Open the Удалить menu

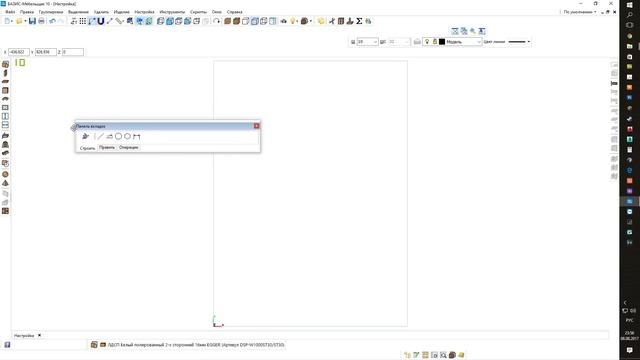[101, 12]
